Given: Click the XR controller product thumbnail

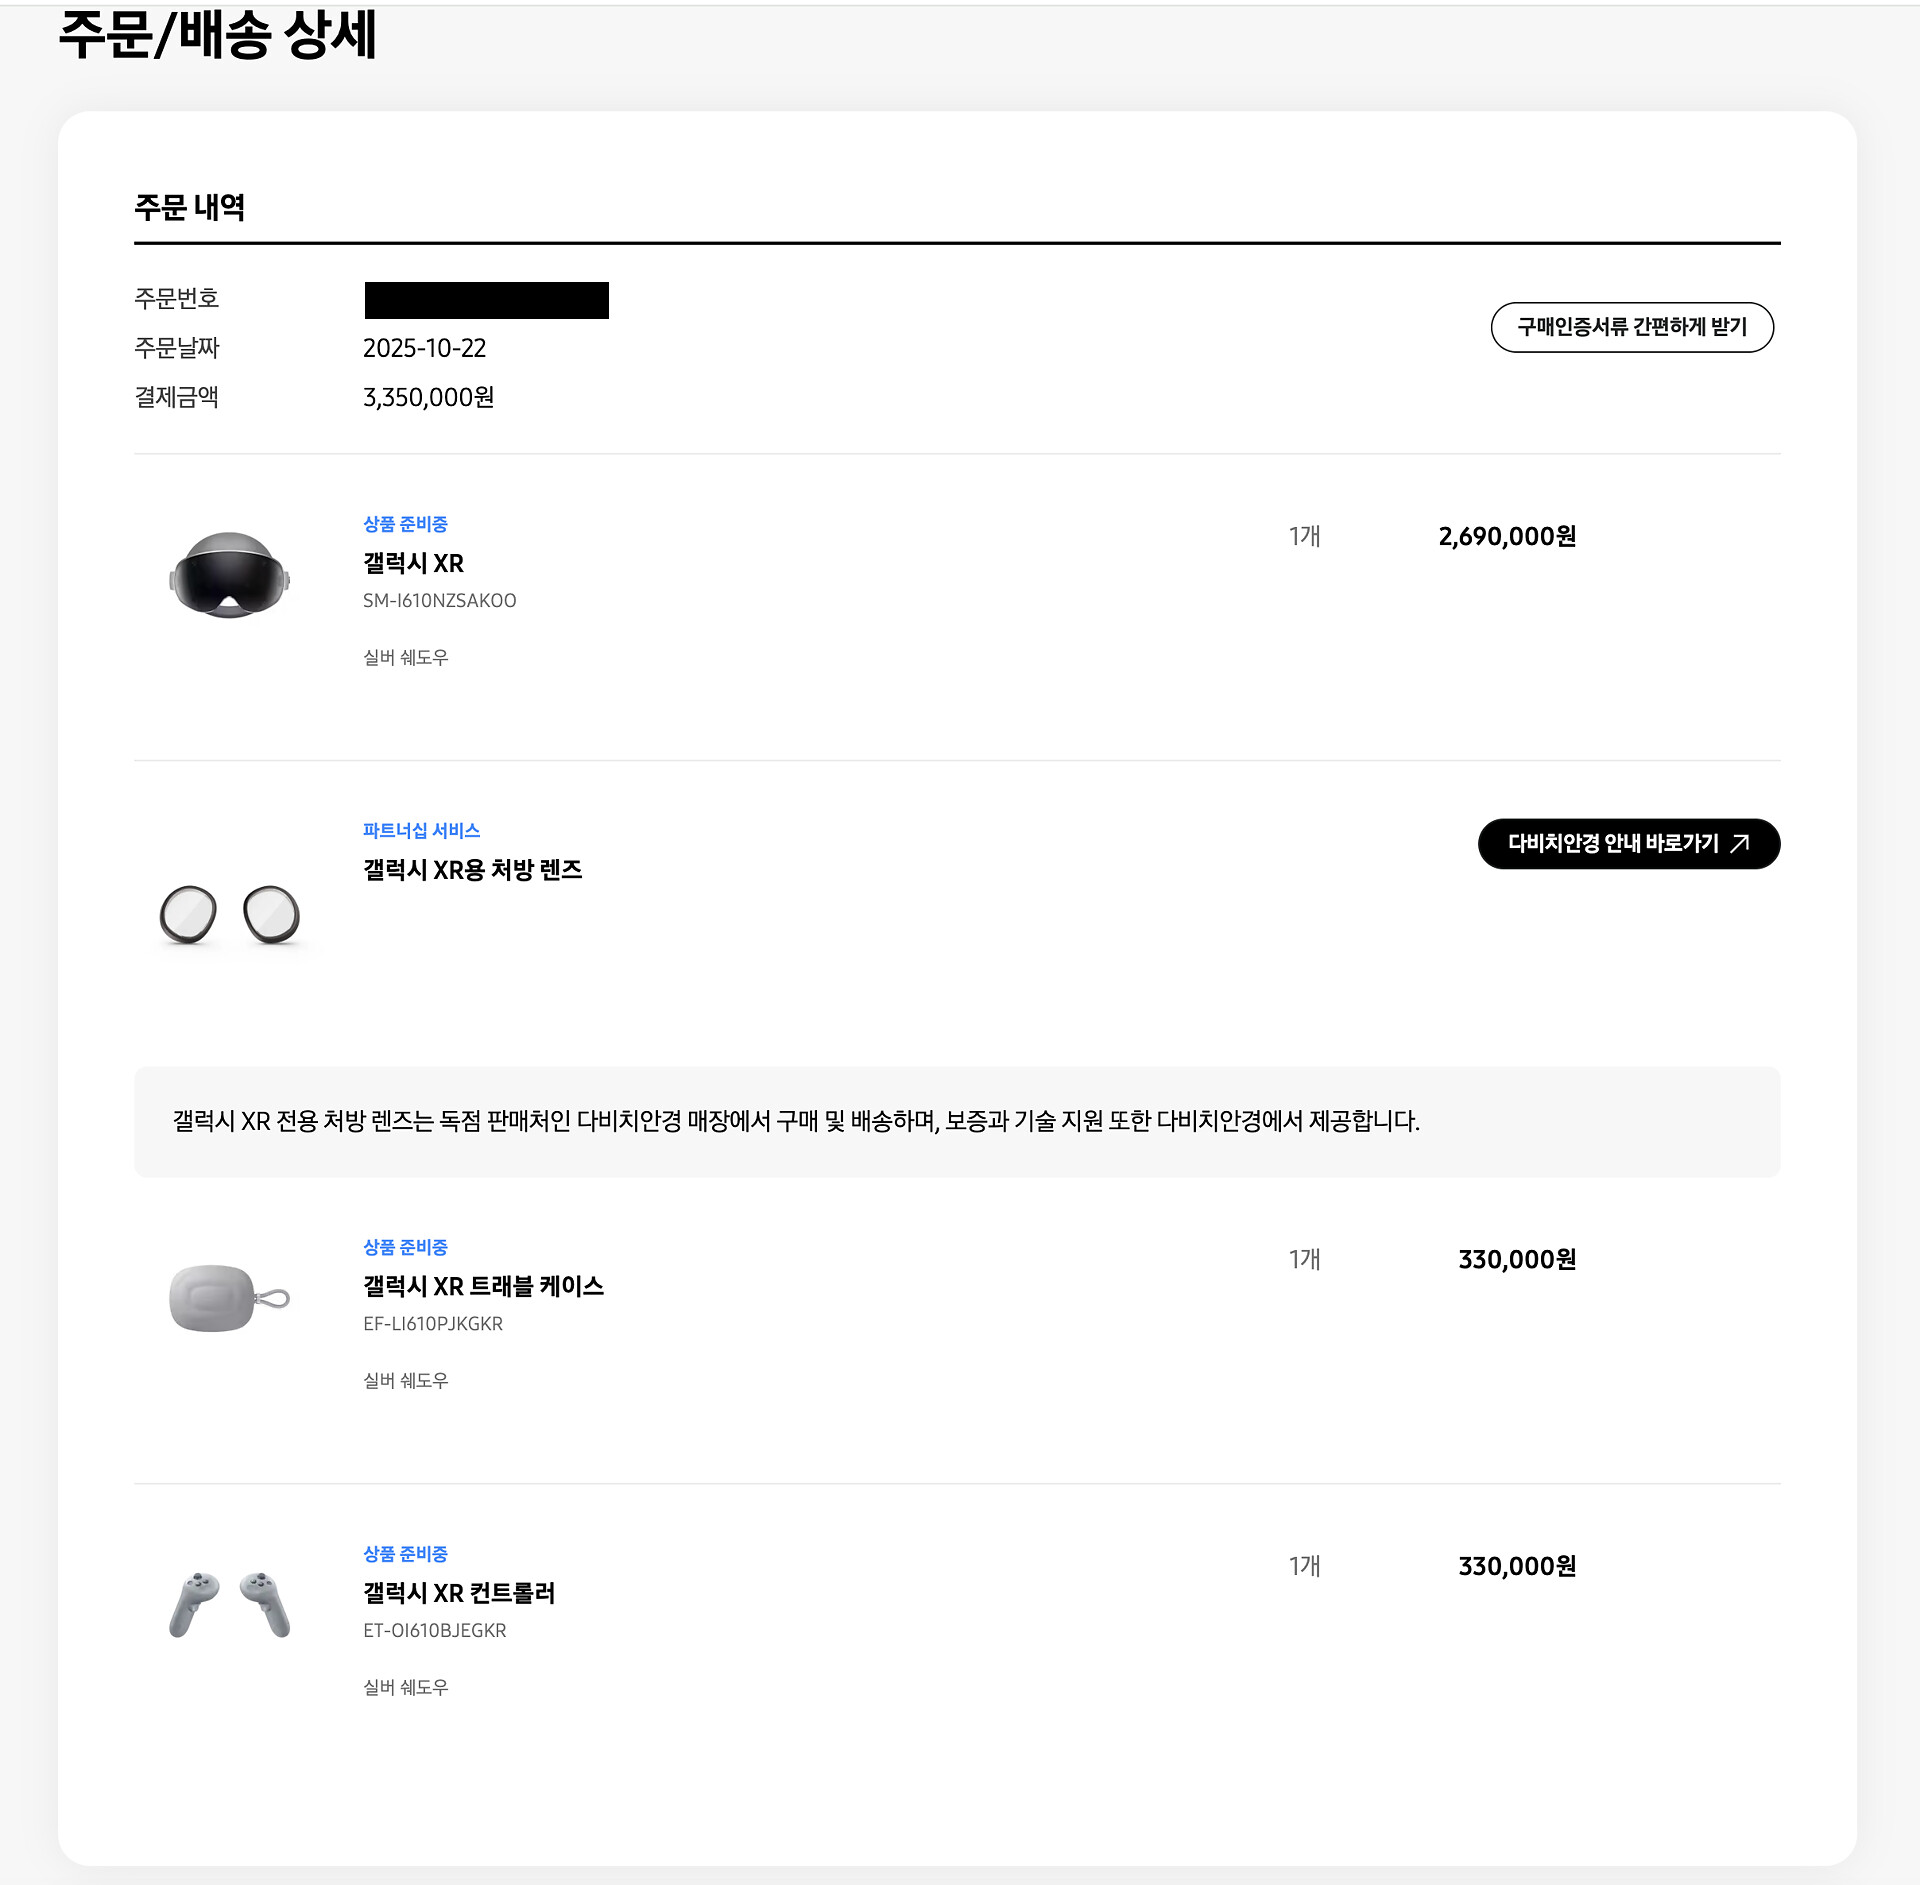Looking at the screenshot, I should pos(229,1604).
